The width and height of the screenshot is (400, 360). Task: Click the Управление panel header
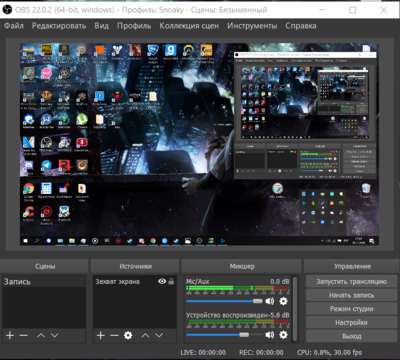[352, 266]
